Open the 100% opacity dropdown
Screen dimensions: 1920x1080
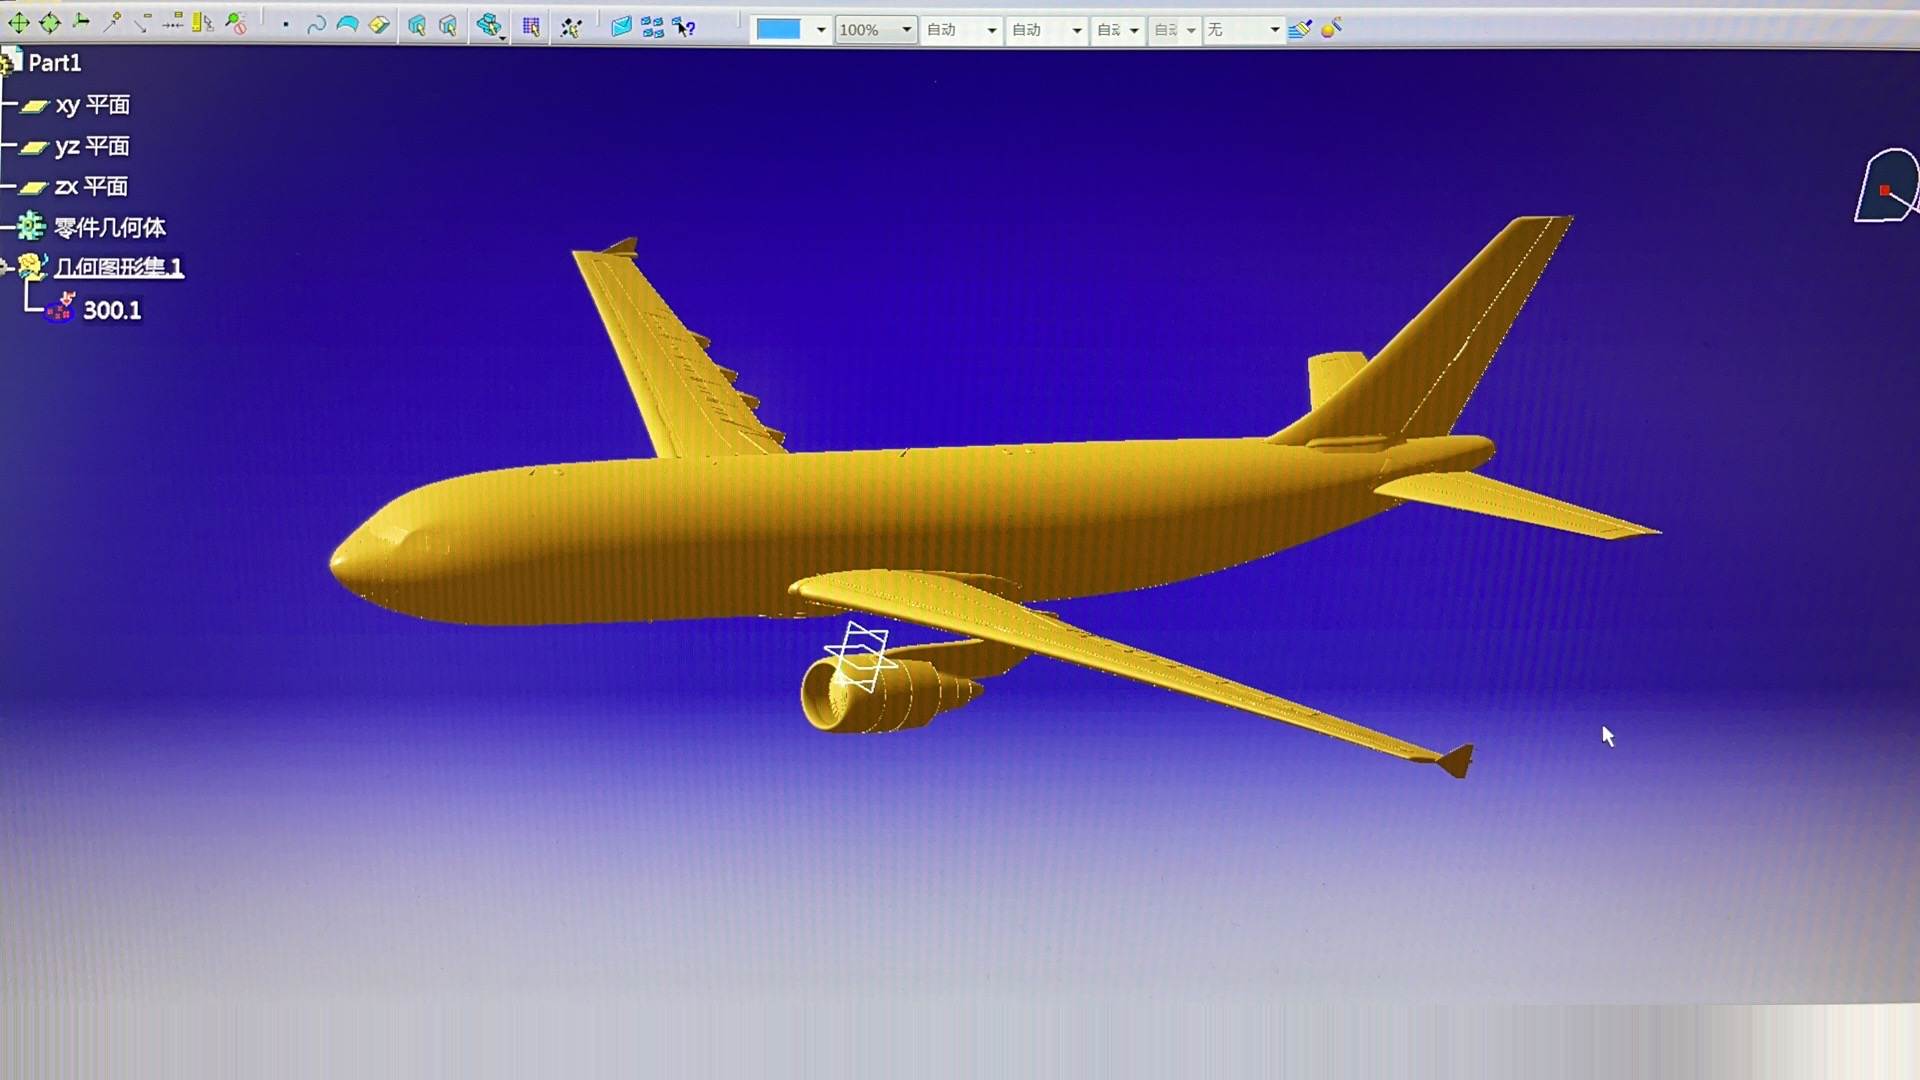click(906, 30)
